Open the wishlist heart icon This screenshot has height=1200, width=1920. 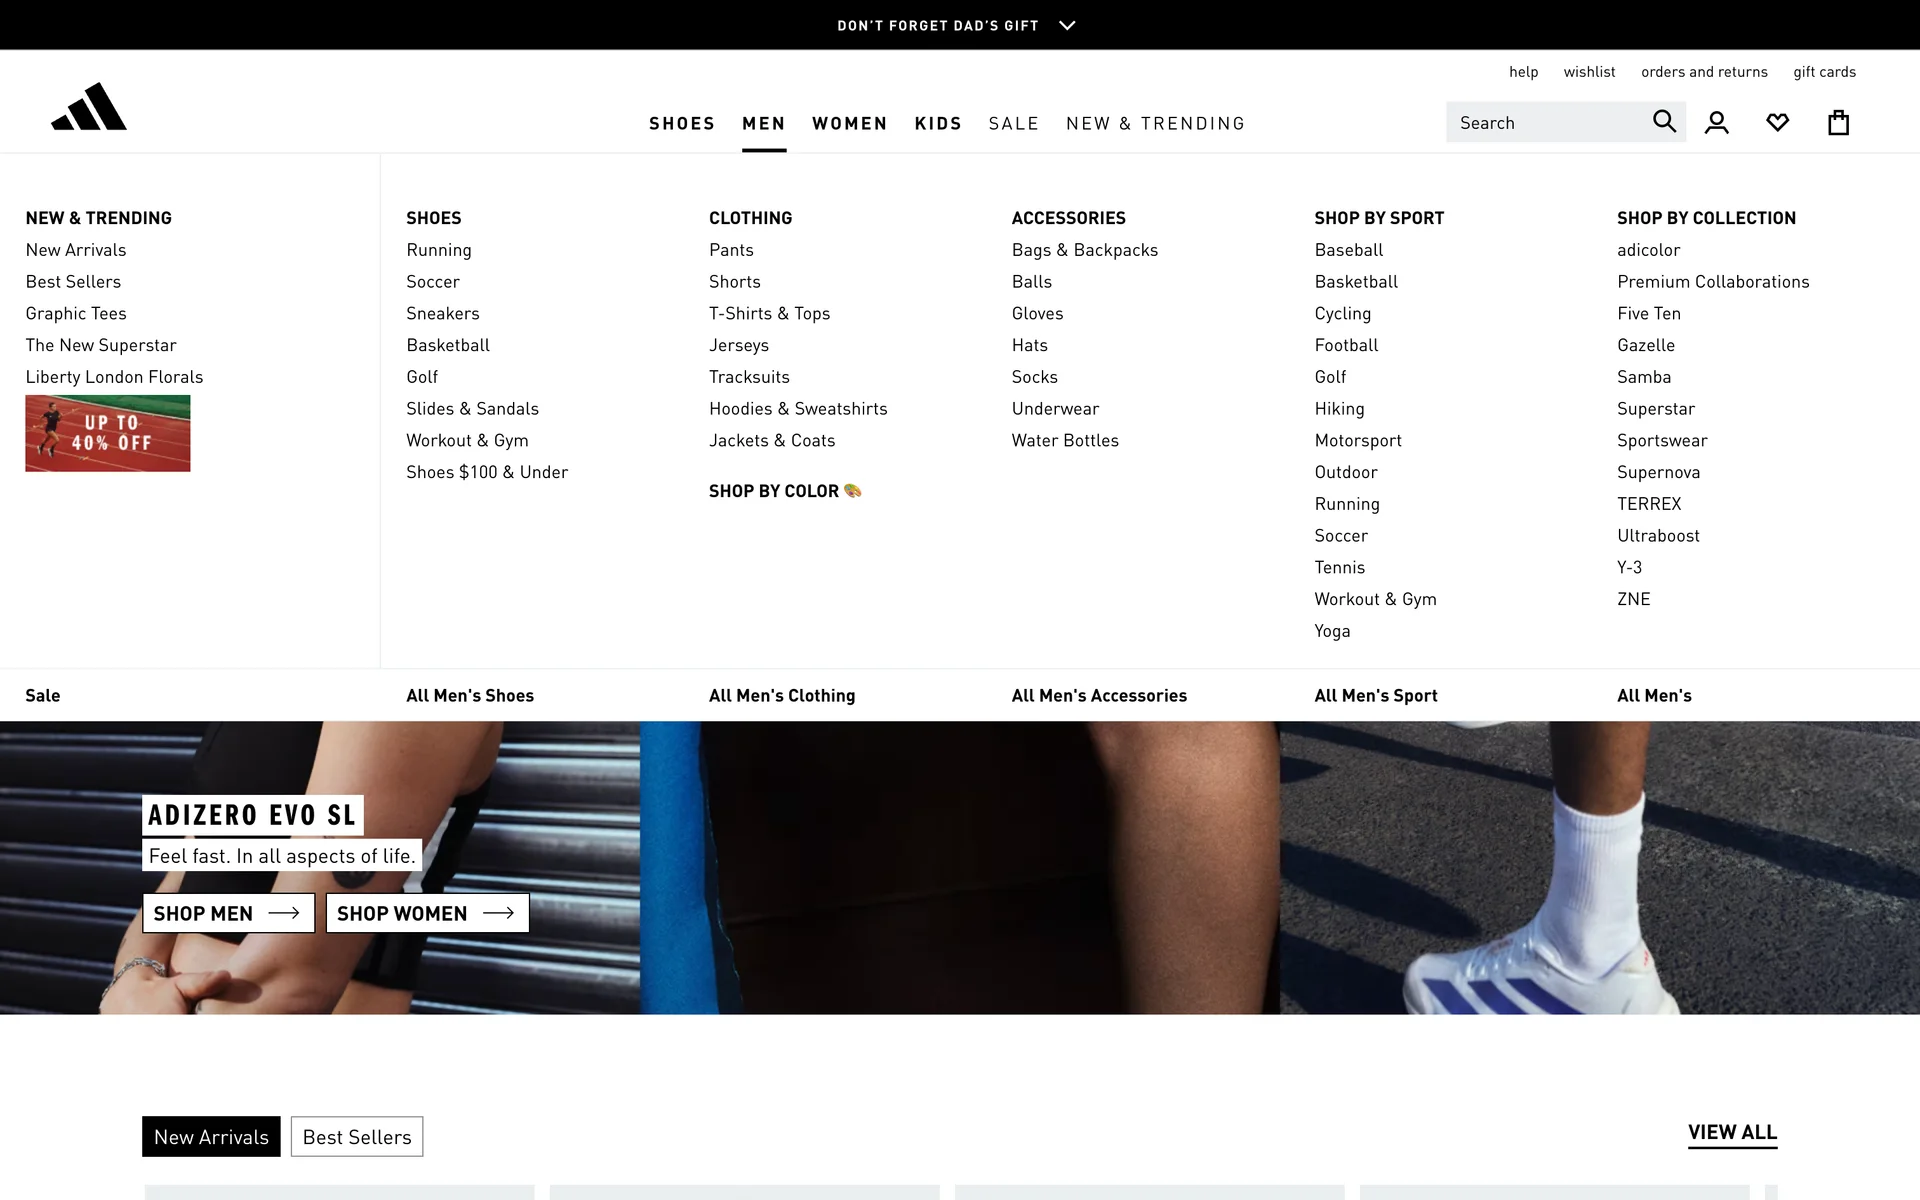[x=1777, y=123]
